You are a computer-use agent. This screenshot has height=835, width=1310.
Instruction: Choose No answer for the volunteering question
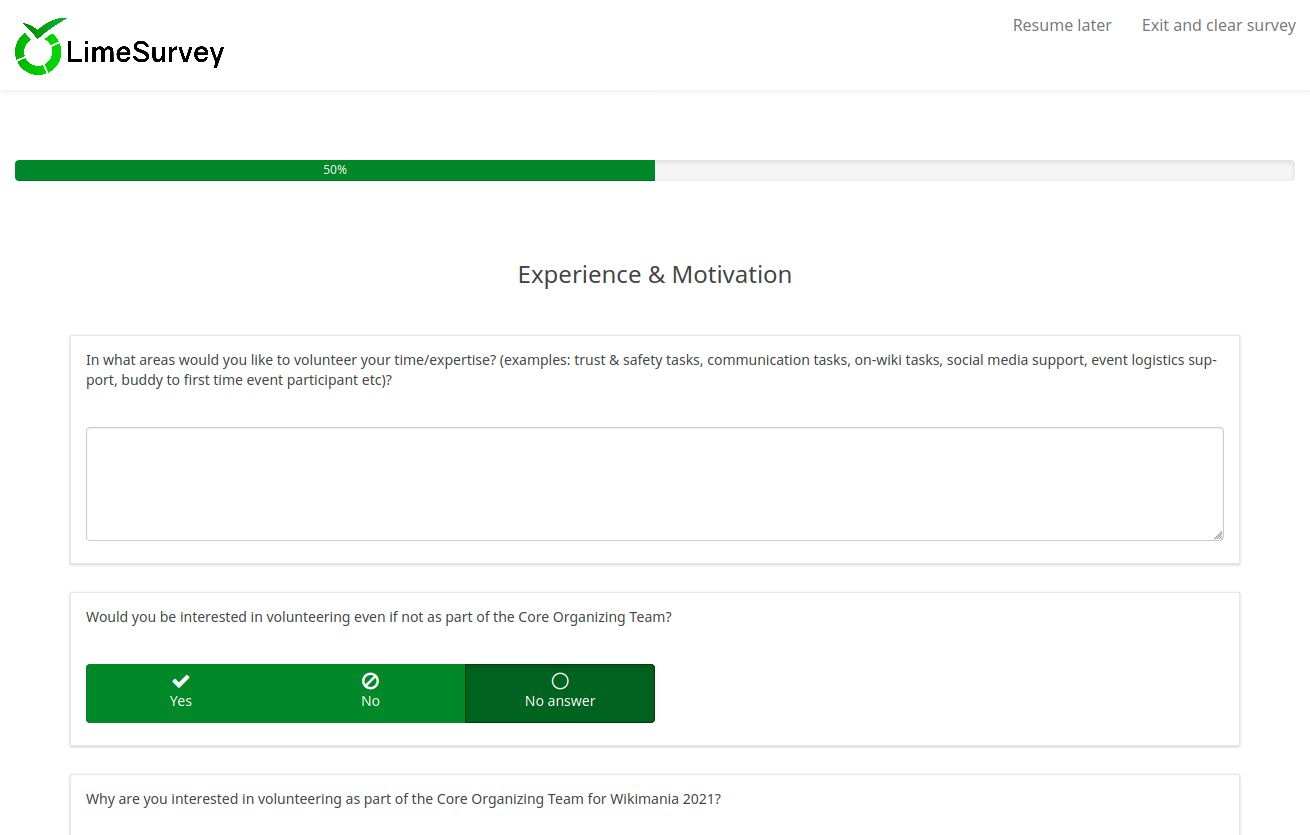click(x=559, y=693)
